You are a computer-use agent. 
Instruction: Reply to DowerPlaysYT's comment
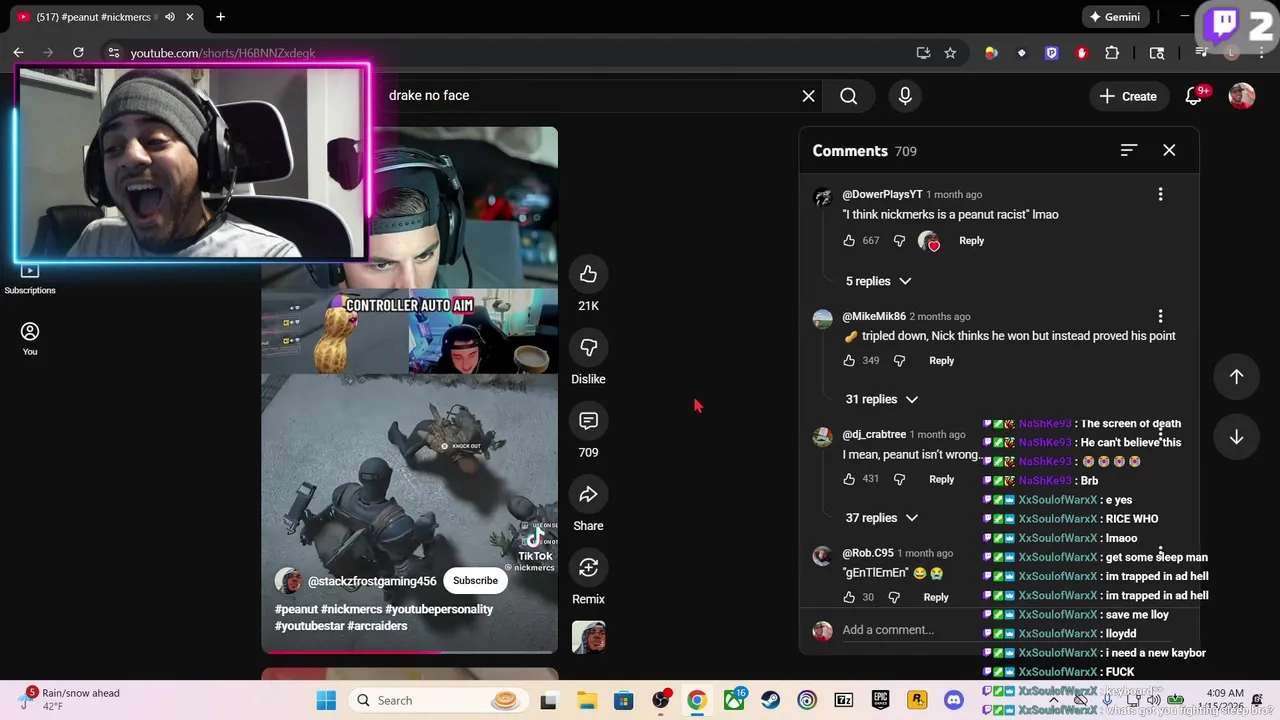(x=971, y=241)
